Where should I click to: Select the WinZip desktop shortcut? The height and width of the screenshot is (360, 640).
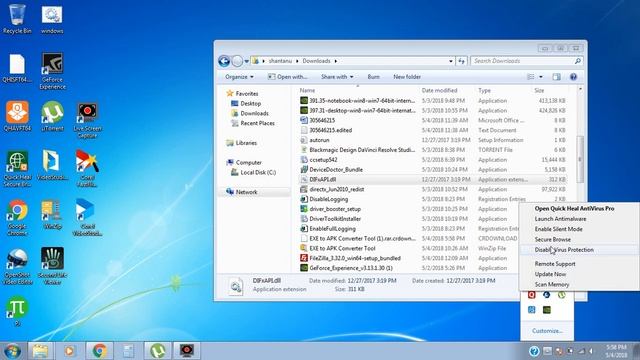51,214
